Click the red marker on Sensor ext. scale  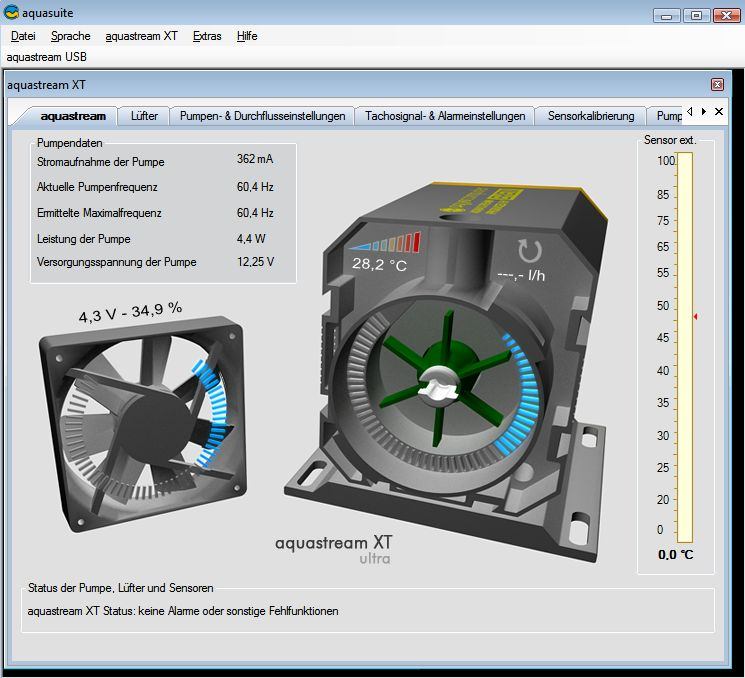[695, 316]
